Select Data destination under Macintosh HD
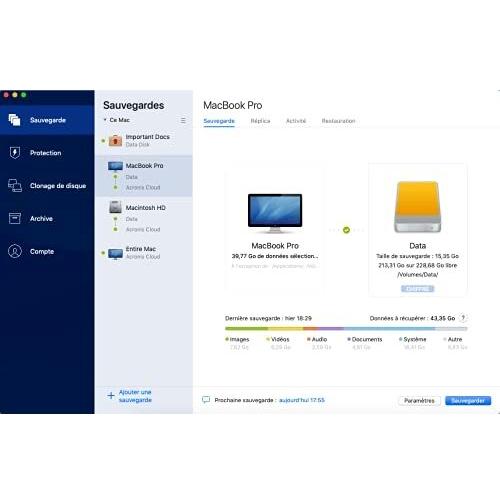 click(132, 219)
